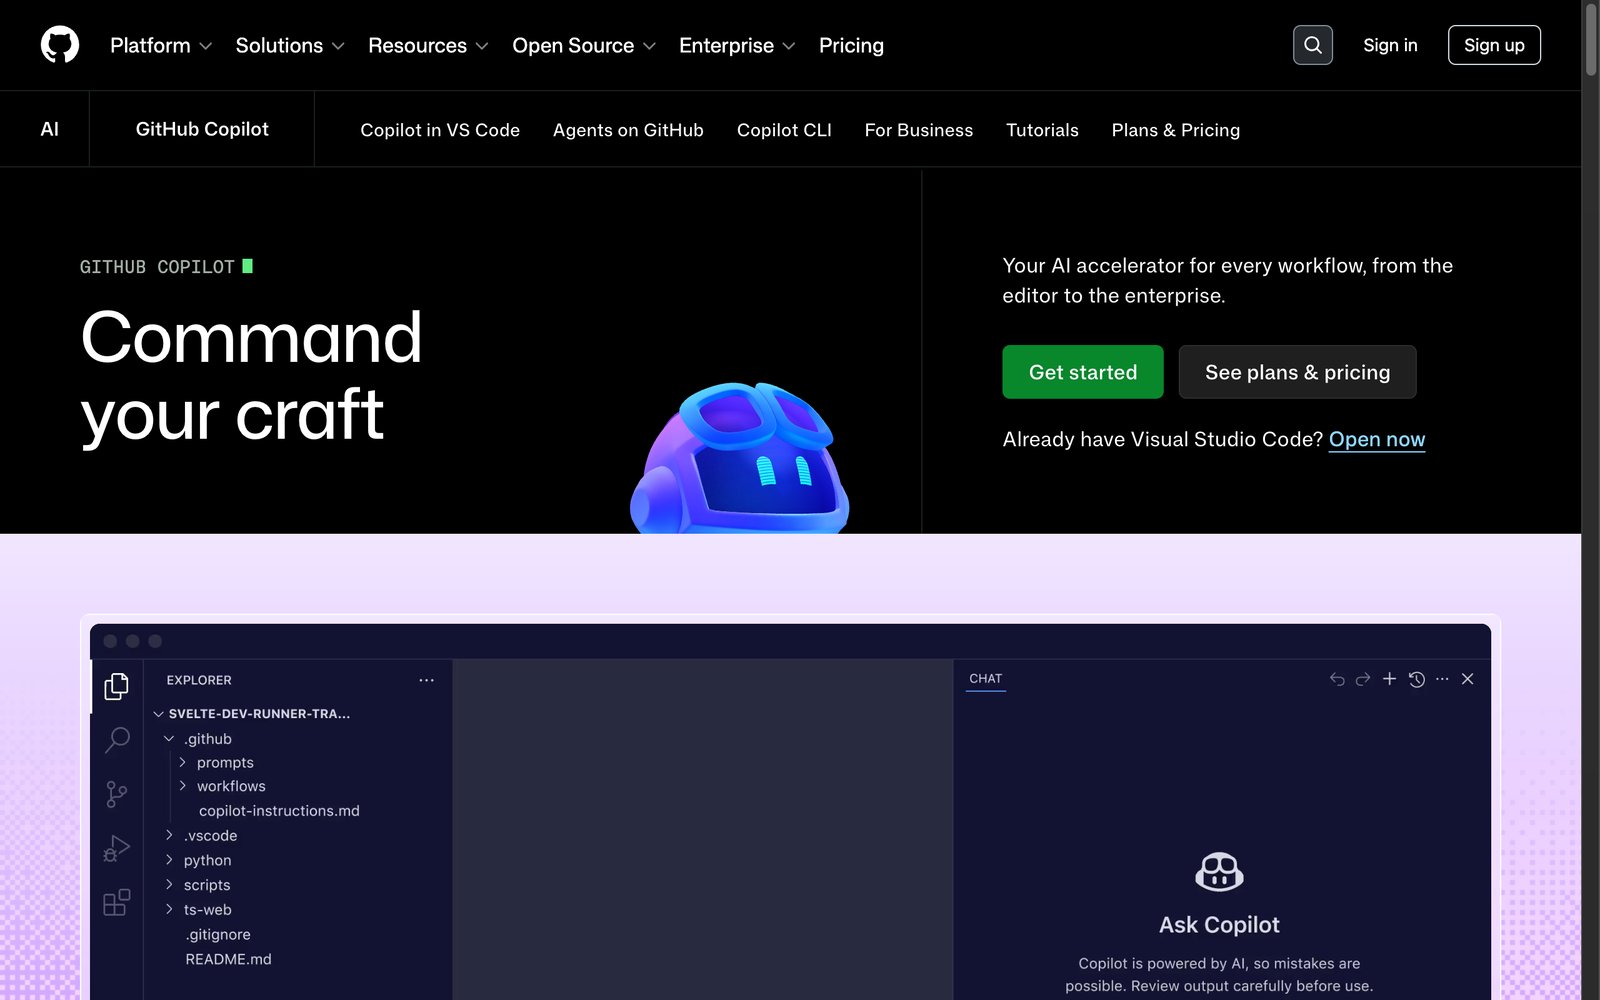Open the Run and Debug icon
Viewport: 1600px width, 1000px height.
point(117,848)
